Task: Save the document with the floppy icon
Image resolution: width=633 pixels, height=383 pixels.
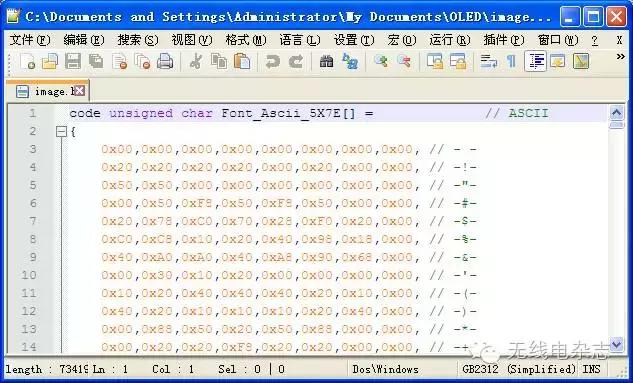Action: 73,62
